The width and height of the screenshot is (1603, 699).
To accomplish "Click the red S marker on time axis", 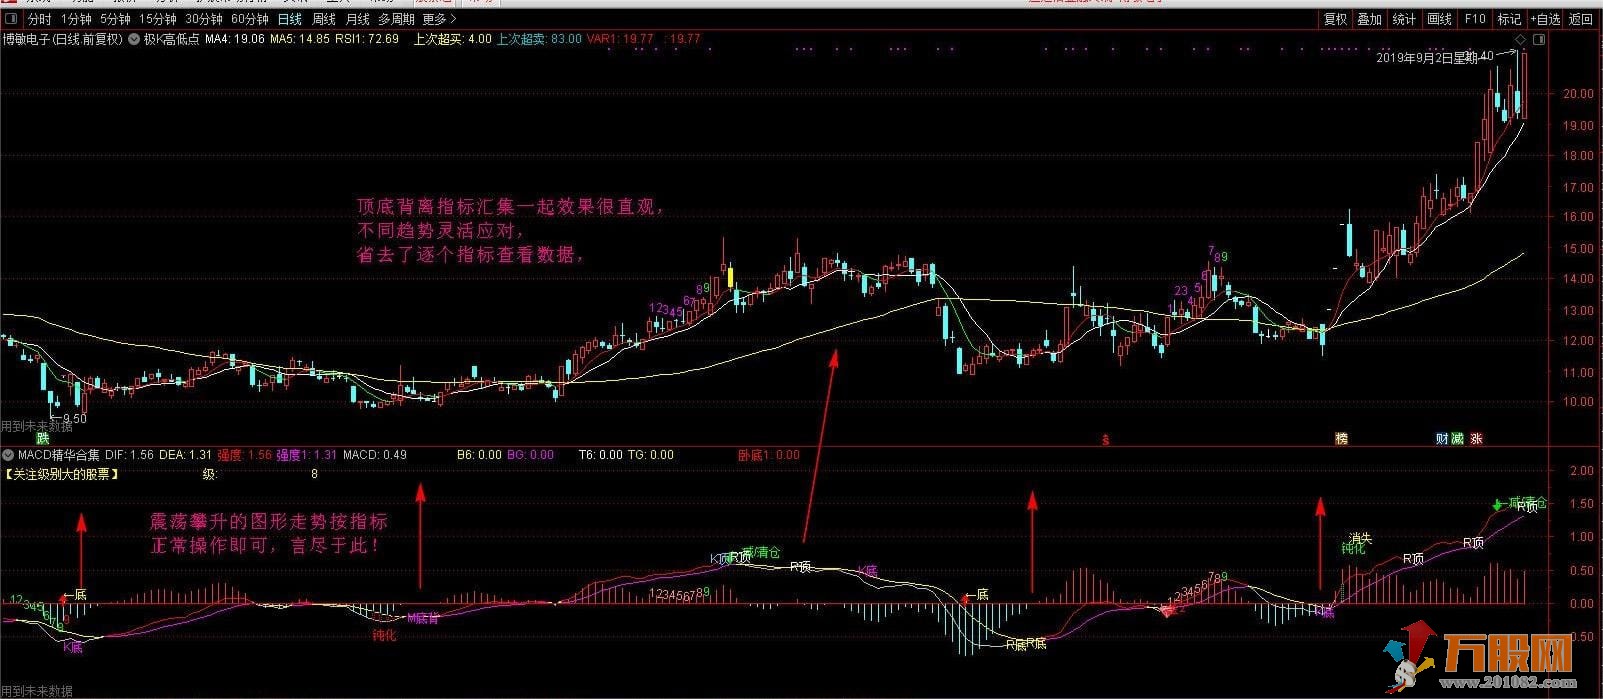I will 1105,439.
